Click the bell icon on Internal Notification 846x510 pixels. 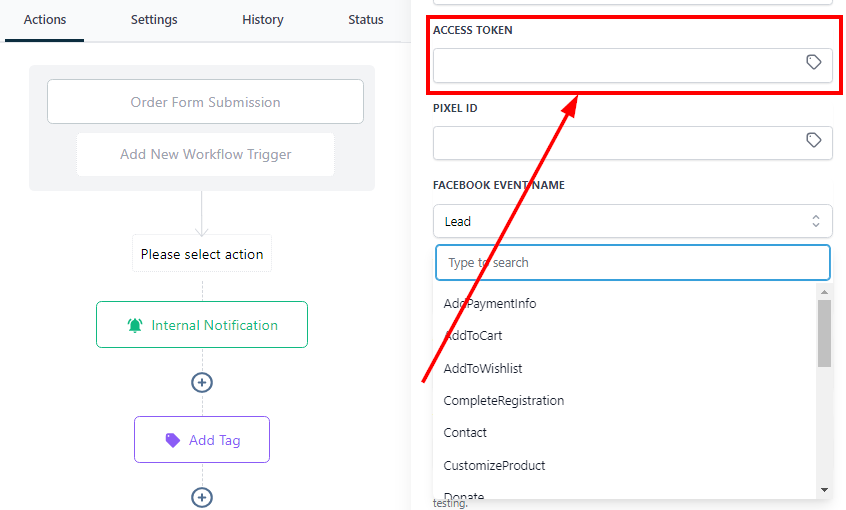click(x=135, y=325)
